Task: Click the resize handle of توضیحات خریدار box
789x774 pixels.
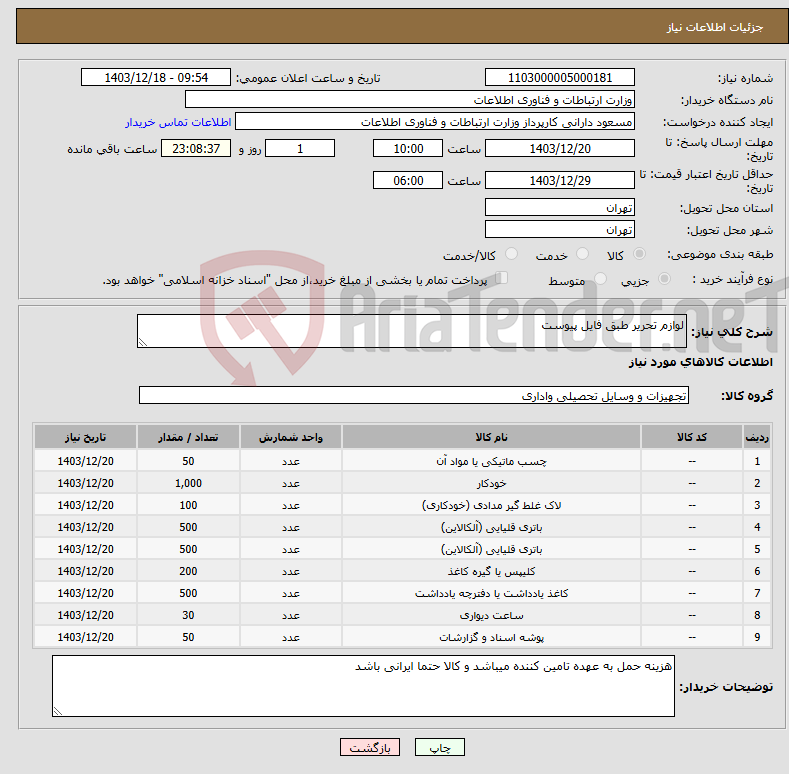Action: click(58, 711)
